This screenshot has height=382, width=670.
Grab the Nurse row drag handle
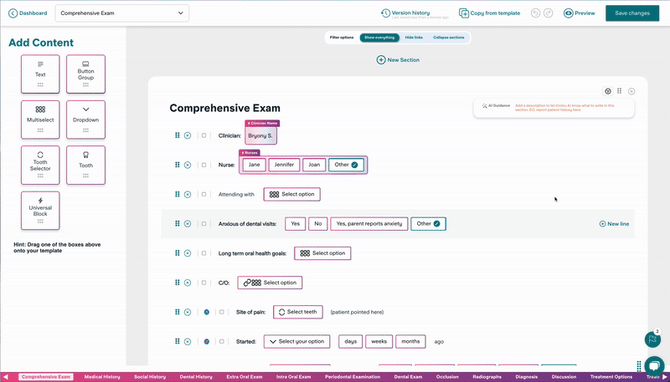click(x=177, y=165)
